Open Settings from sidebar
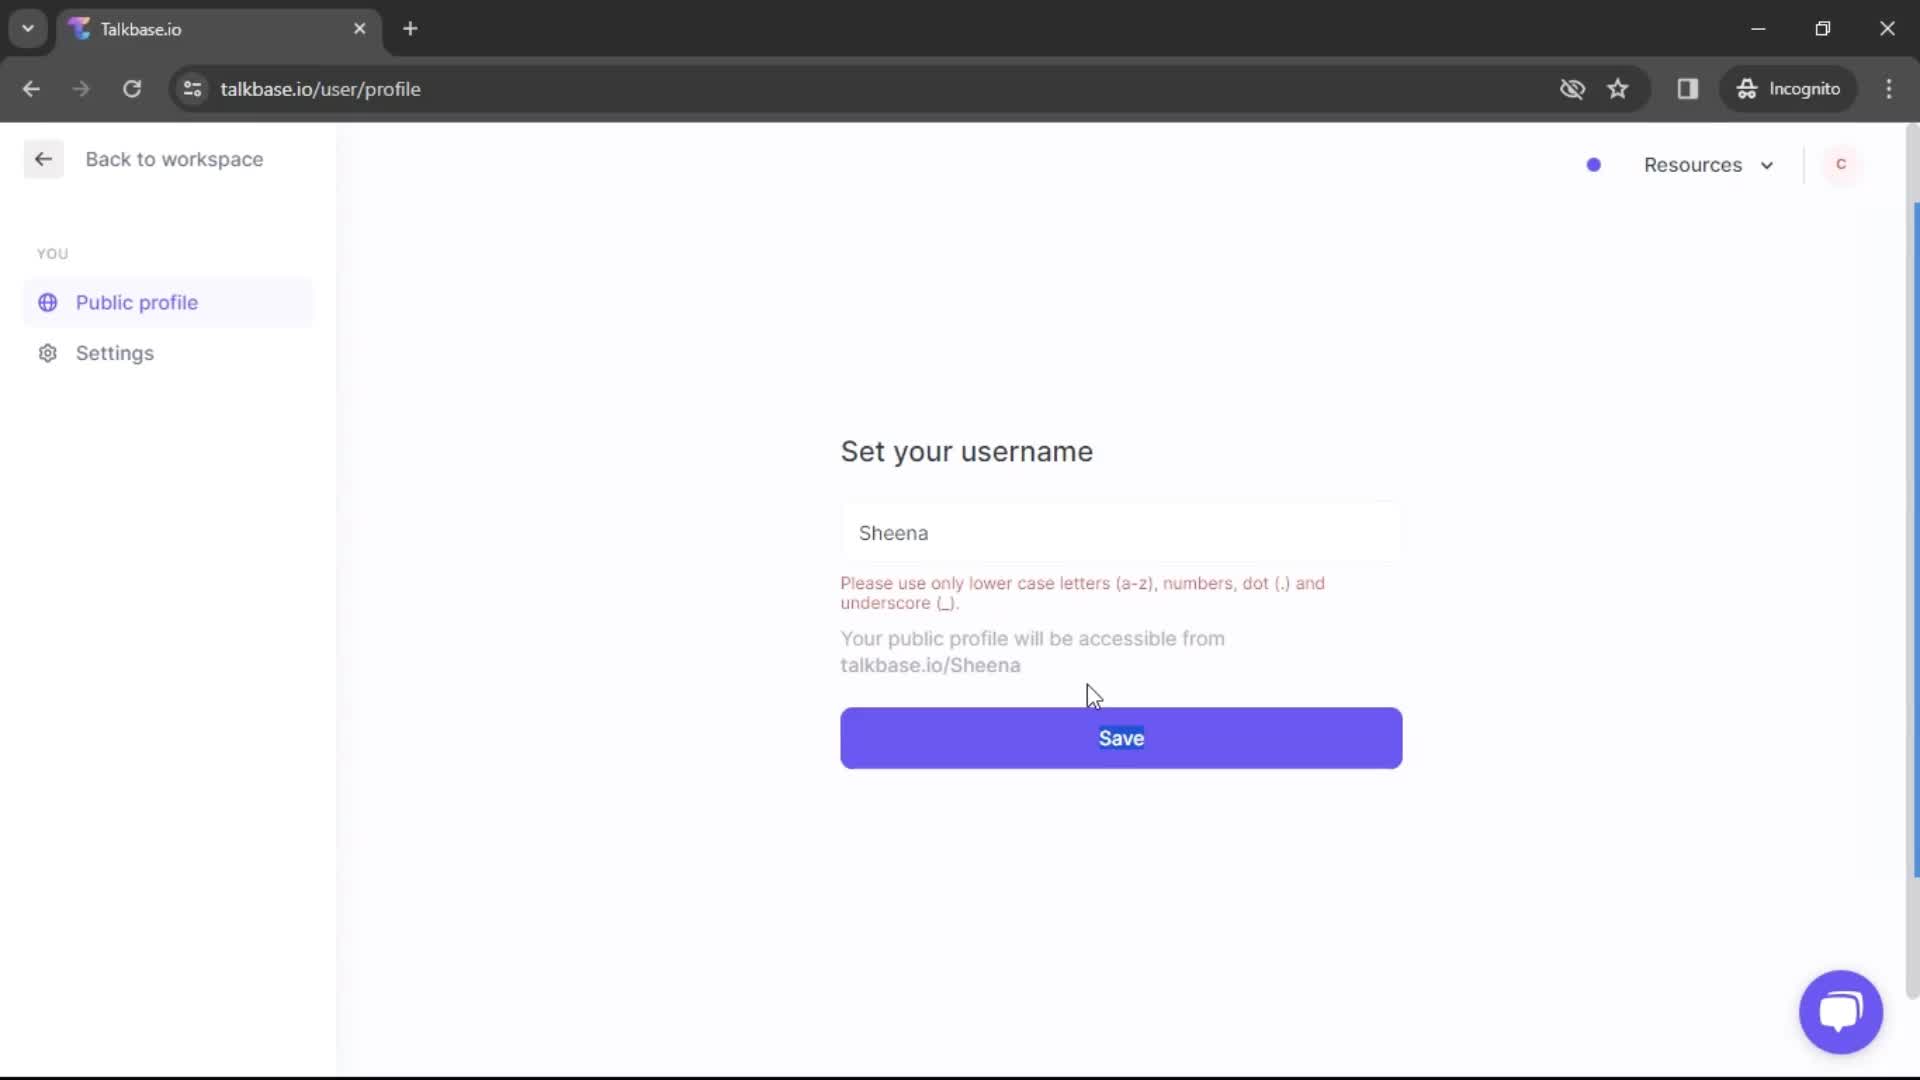Viewport: 1920px width, 1080px height. pyautogui.click(x=113, y=353)
